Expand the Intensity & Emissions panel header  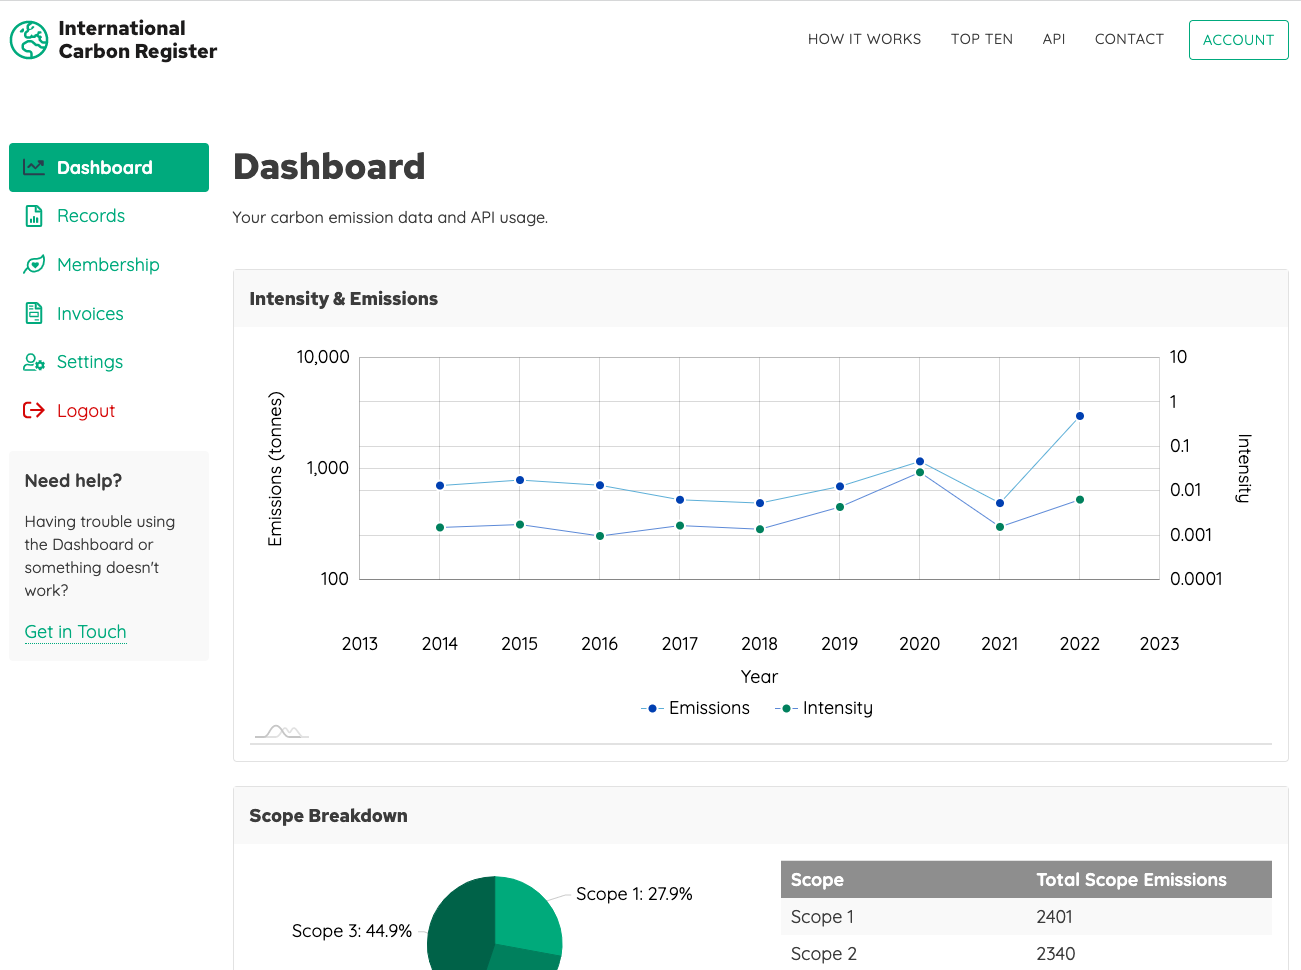point(343,298)
